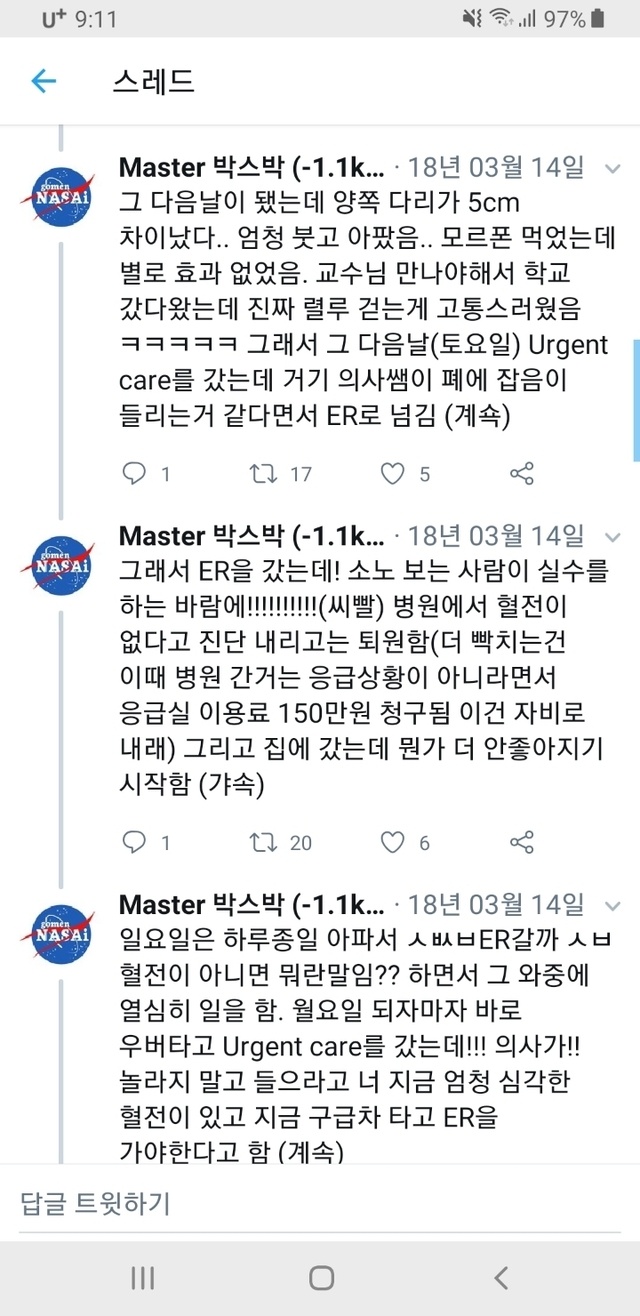Tap the Android back navigation button
Image resolution: width=640 pixels, height=1316 pixels.
tap(501, 1277)
